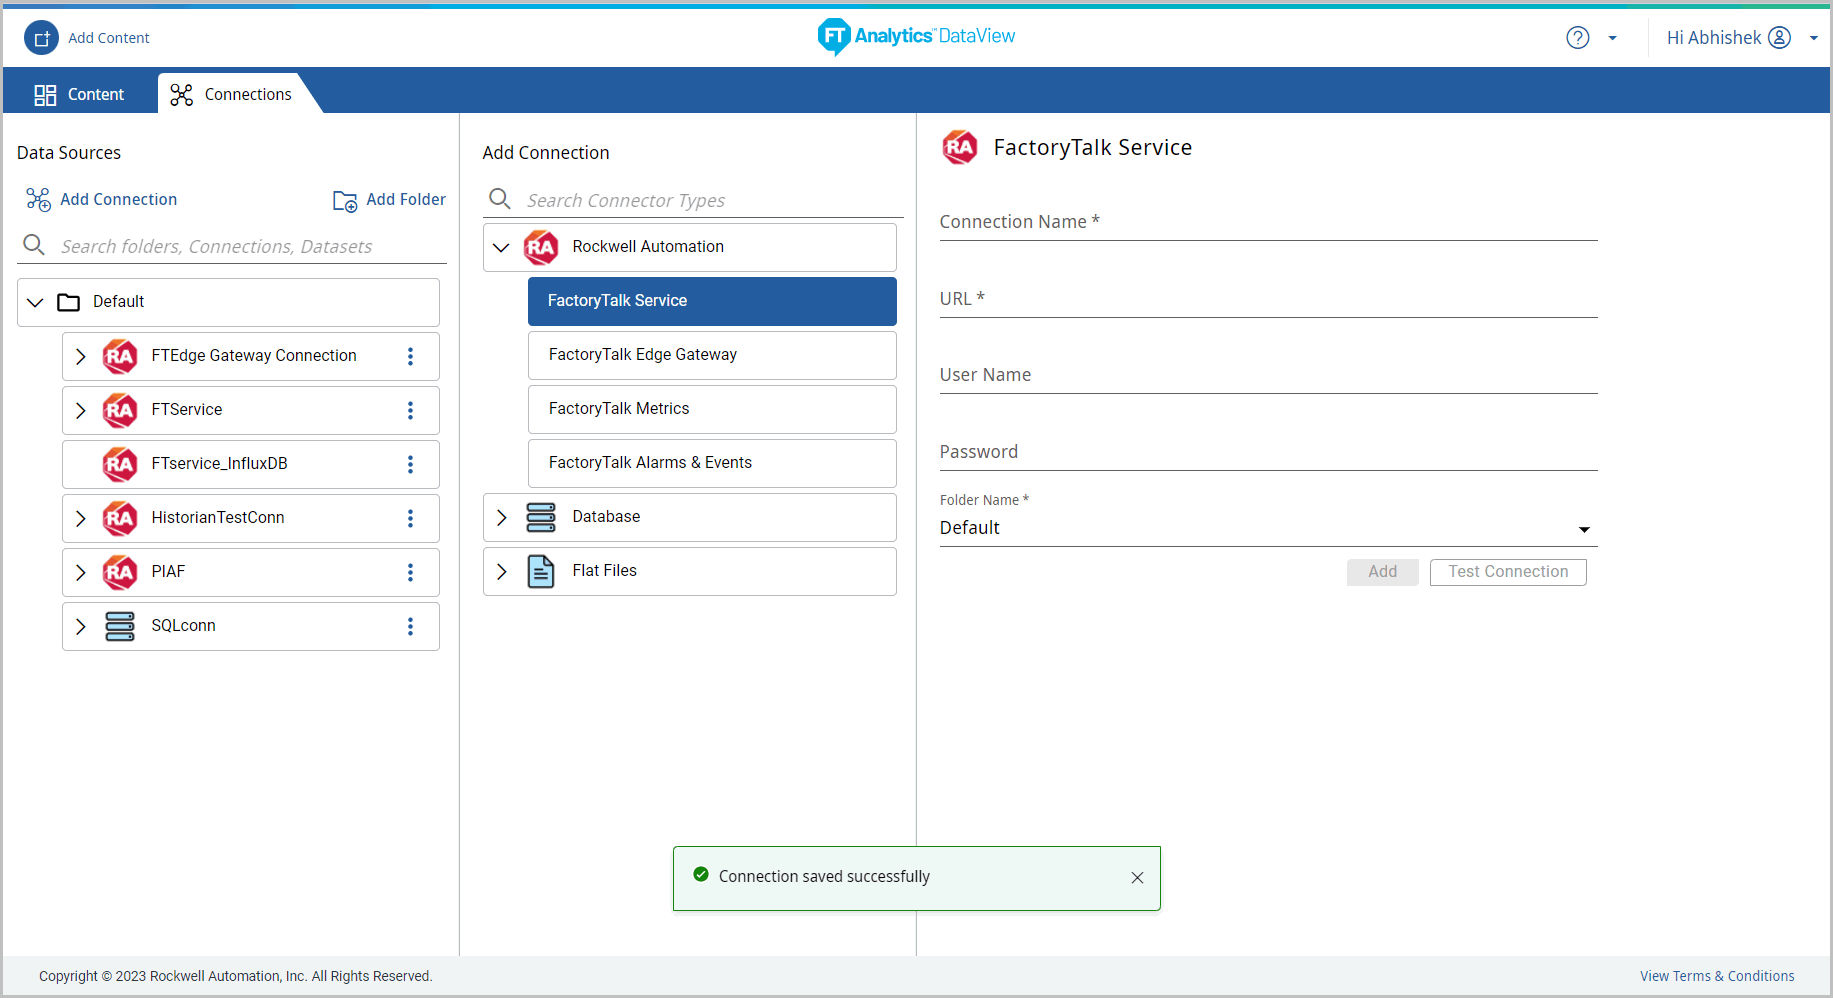
Task: Click the URL input field
Action: [1268, 299]
